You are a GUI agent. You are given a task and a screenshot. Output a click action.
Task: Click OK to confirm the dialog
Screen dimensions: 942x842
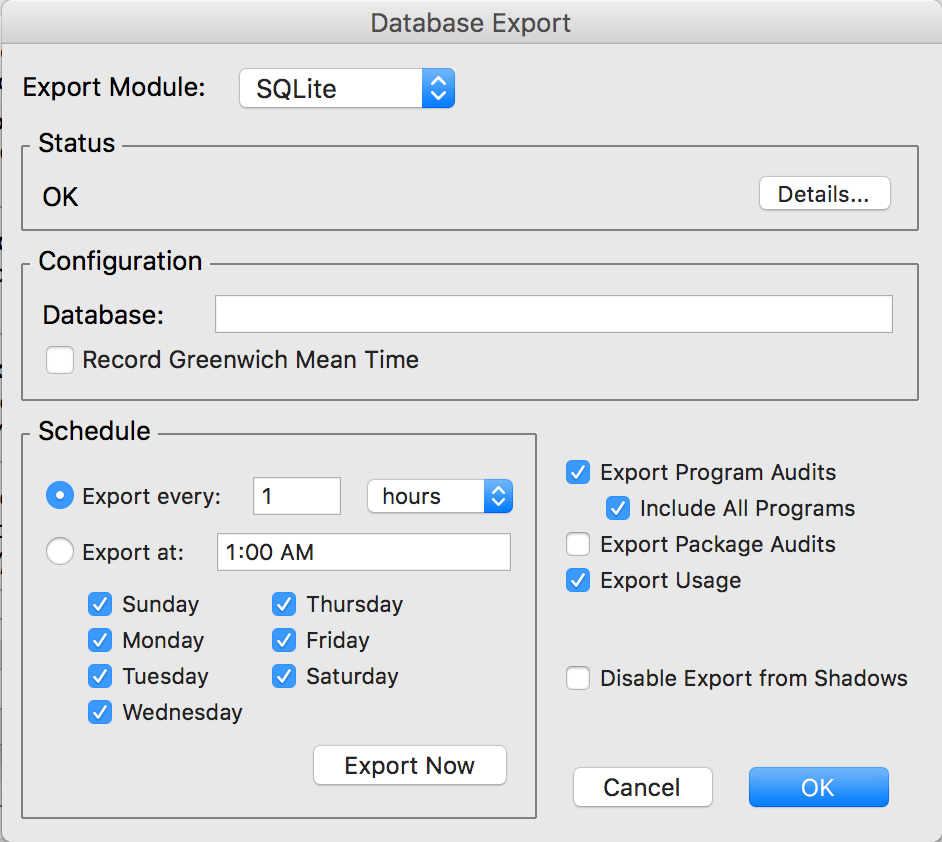[818, 787]
